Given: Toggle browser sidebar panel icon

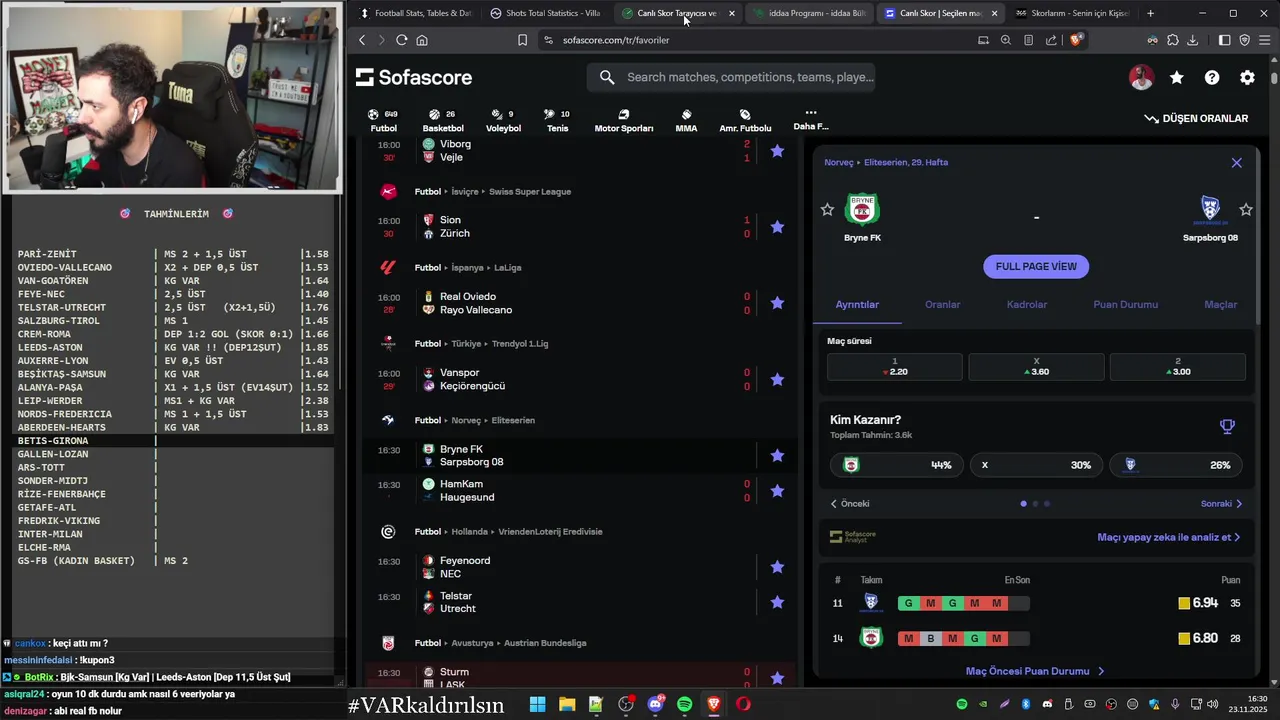Looking at the screenshot, I should (1225, 40).
